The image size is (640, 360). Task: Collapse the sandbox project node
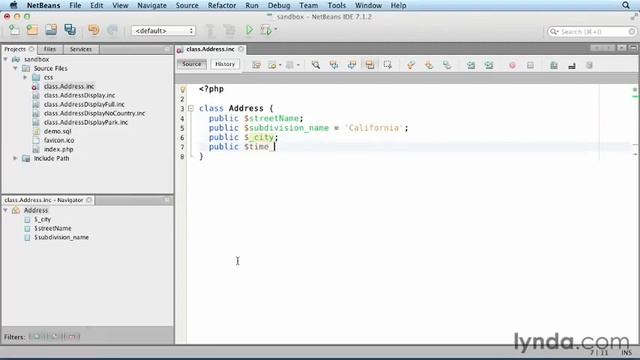click(x=6, y=60)
